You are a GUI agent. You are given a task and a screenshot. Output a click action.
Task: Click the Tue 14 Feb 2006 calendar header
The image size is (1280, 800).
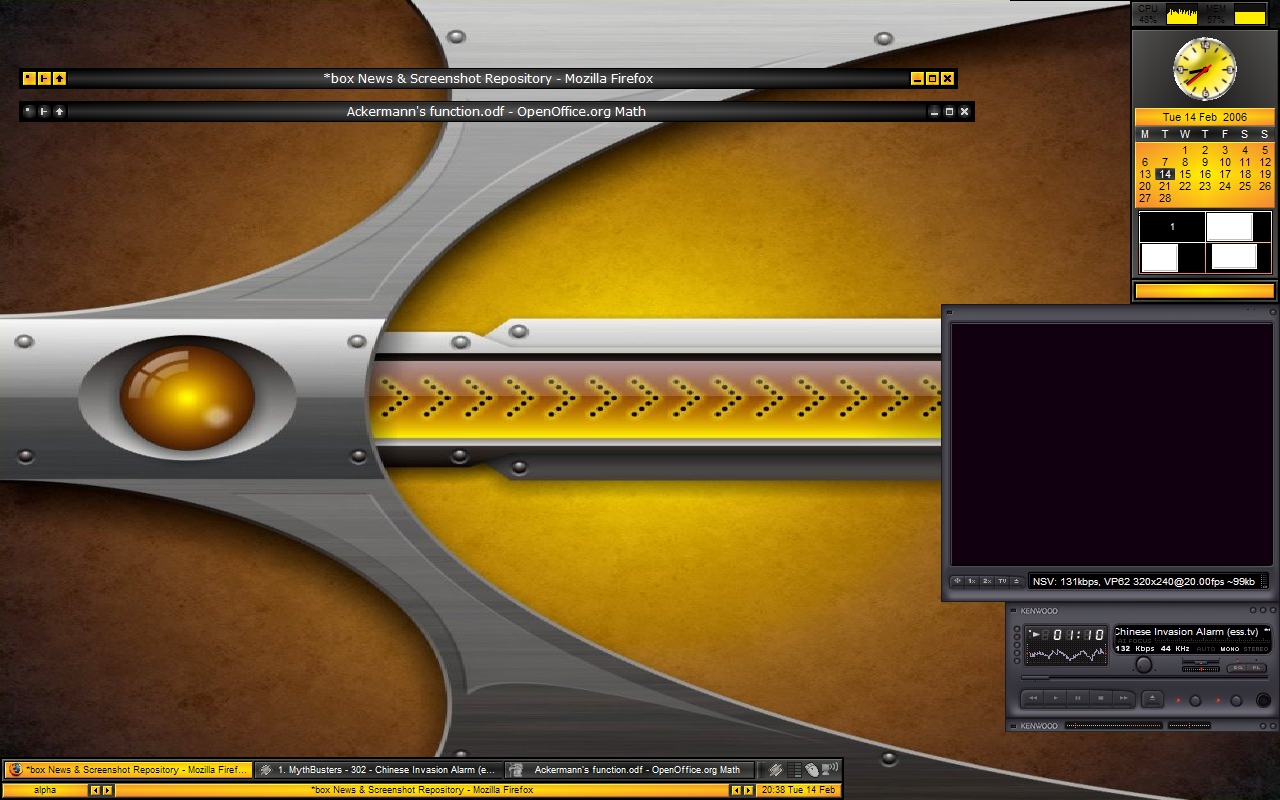(1204, 117)
